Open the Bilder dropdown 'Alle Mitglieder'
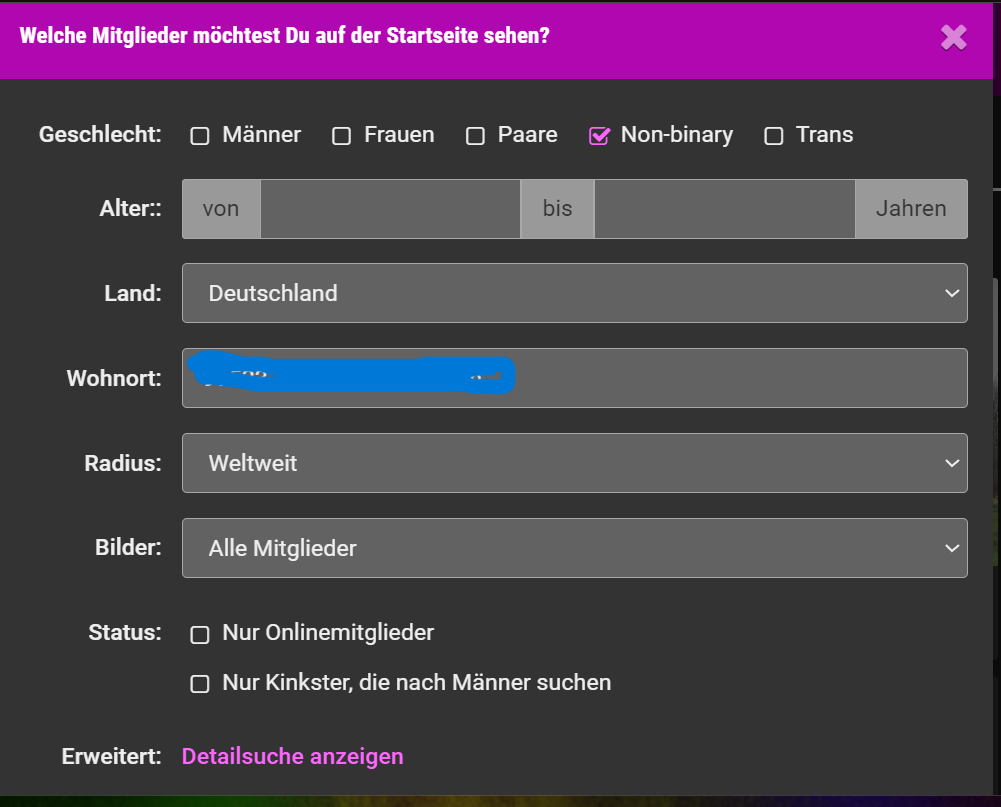The image size is (1001, 807). point(574,548)
